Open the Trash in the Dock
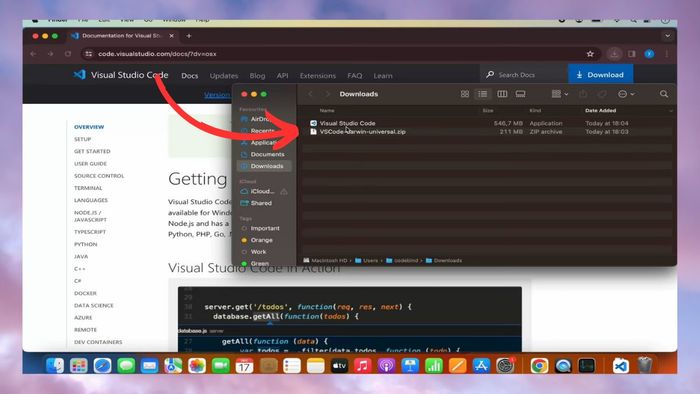Viewport: 700px width, 394px height. [x=645, y=366]
